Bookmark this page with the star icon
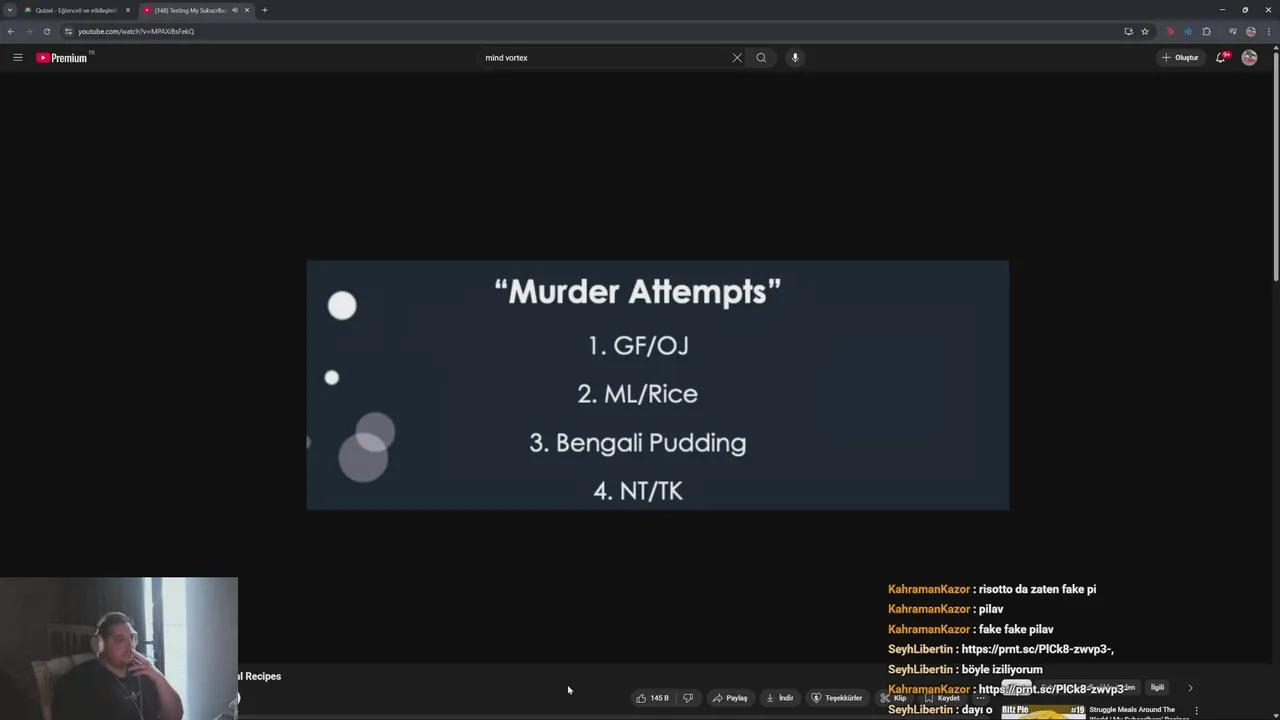This screenshot has width=1280, height=720. click(x=1145, y=31)
